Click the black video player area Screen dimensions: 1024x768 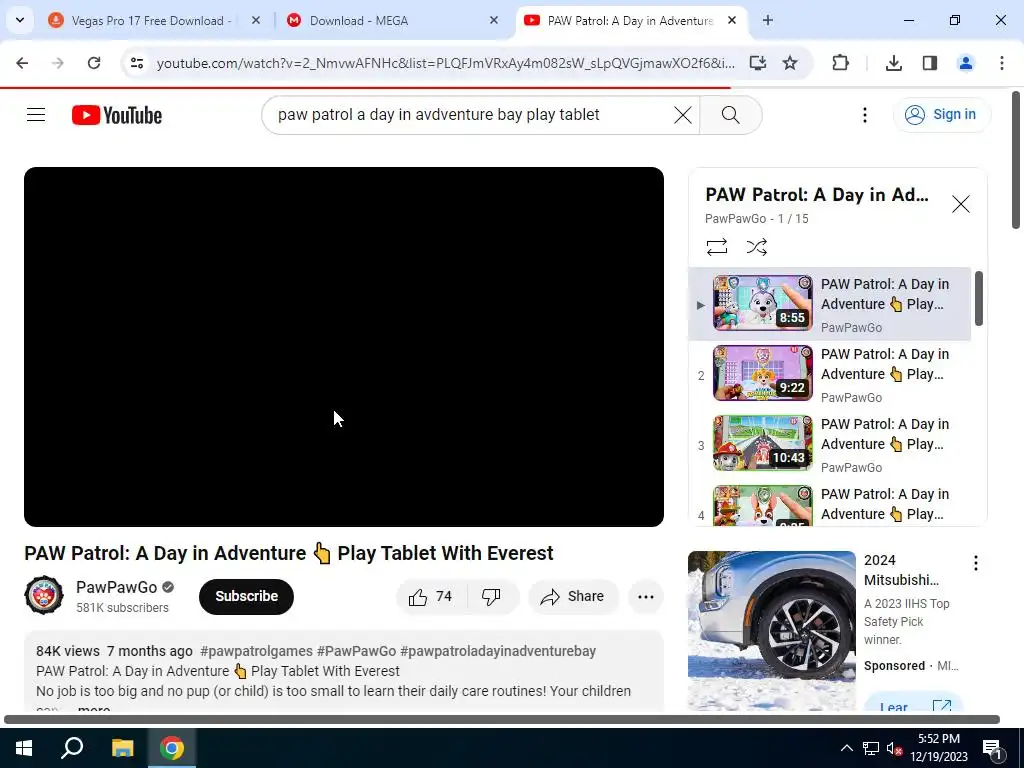point(344,347)
